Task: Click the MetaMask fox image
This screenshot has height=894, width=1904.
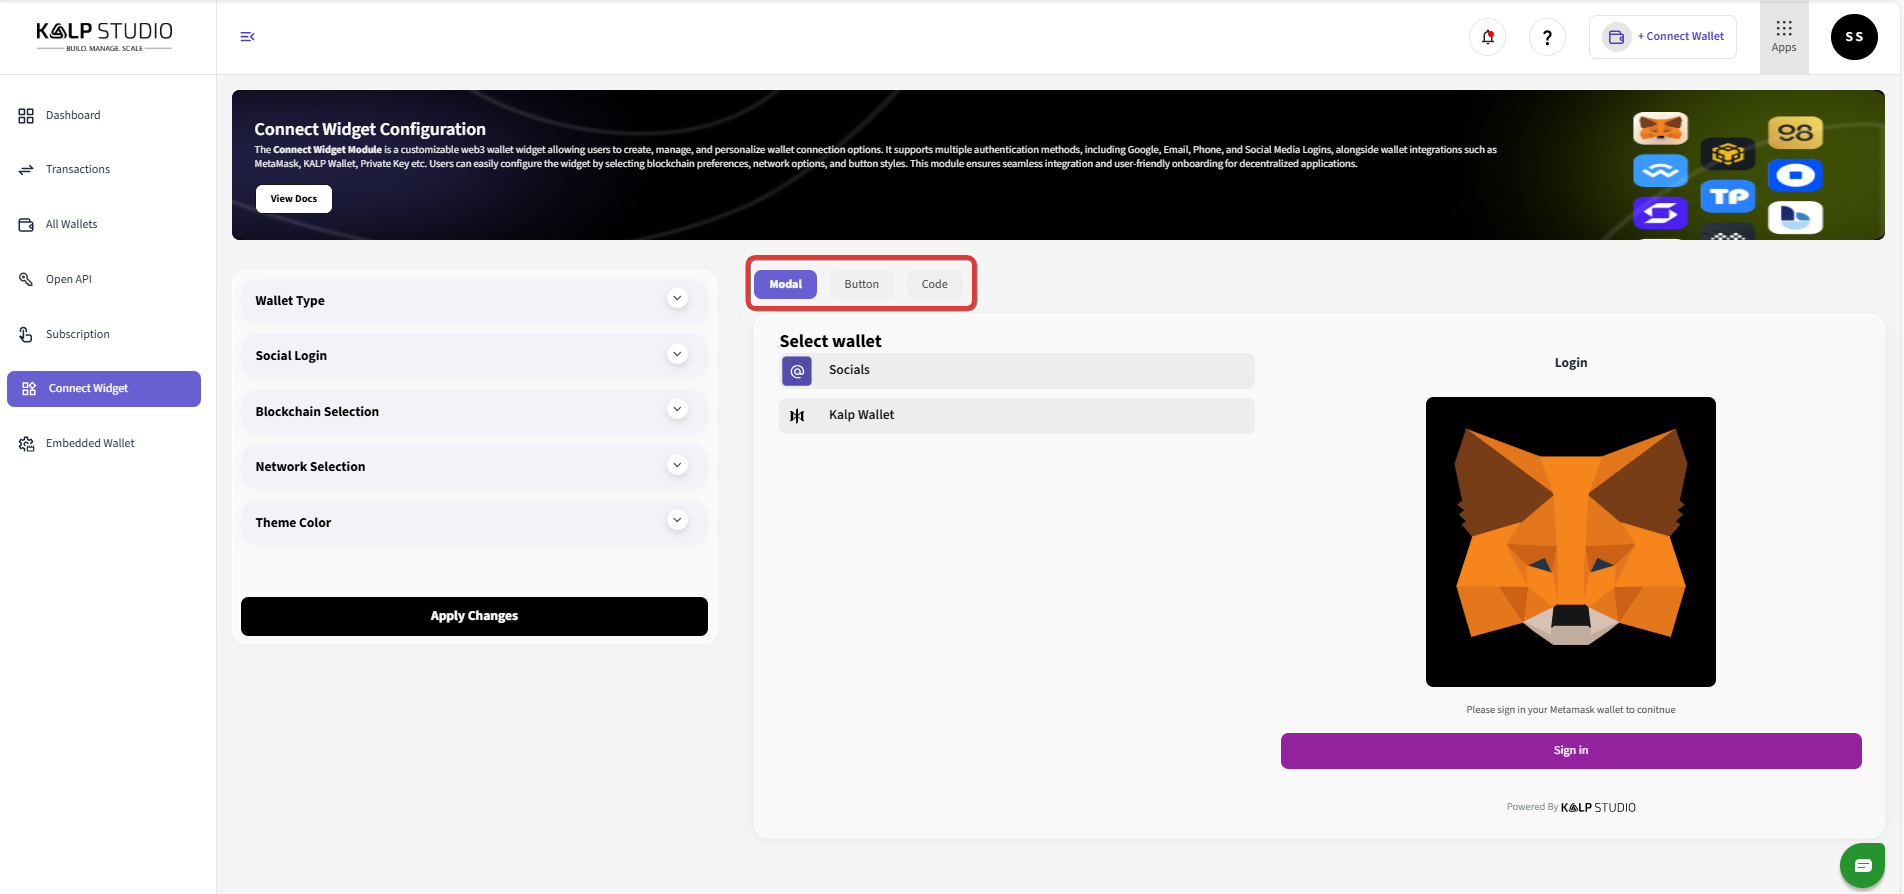Action: click(1570, 542)
